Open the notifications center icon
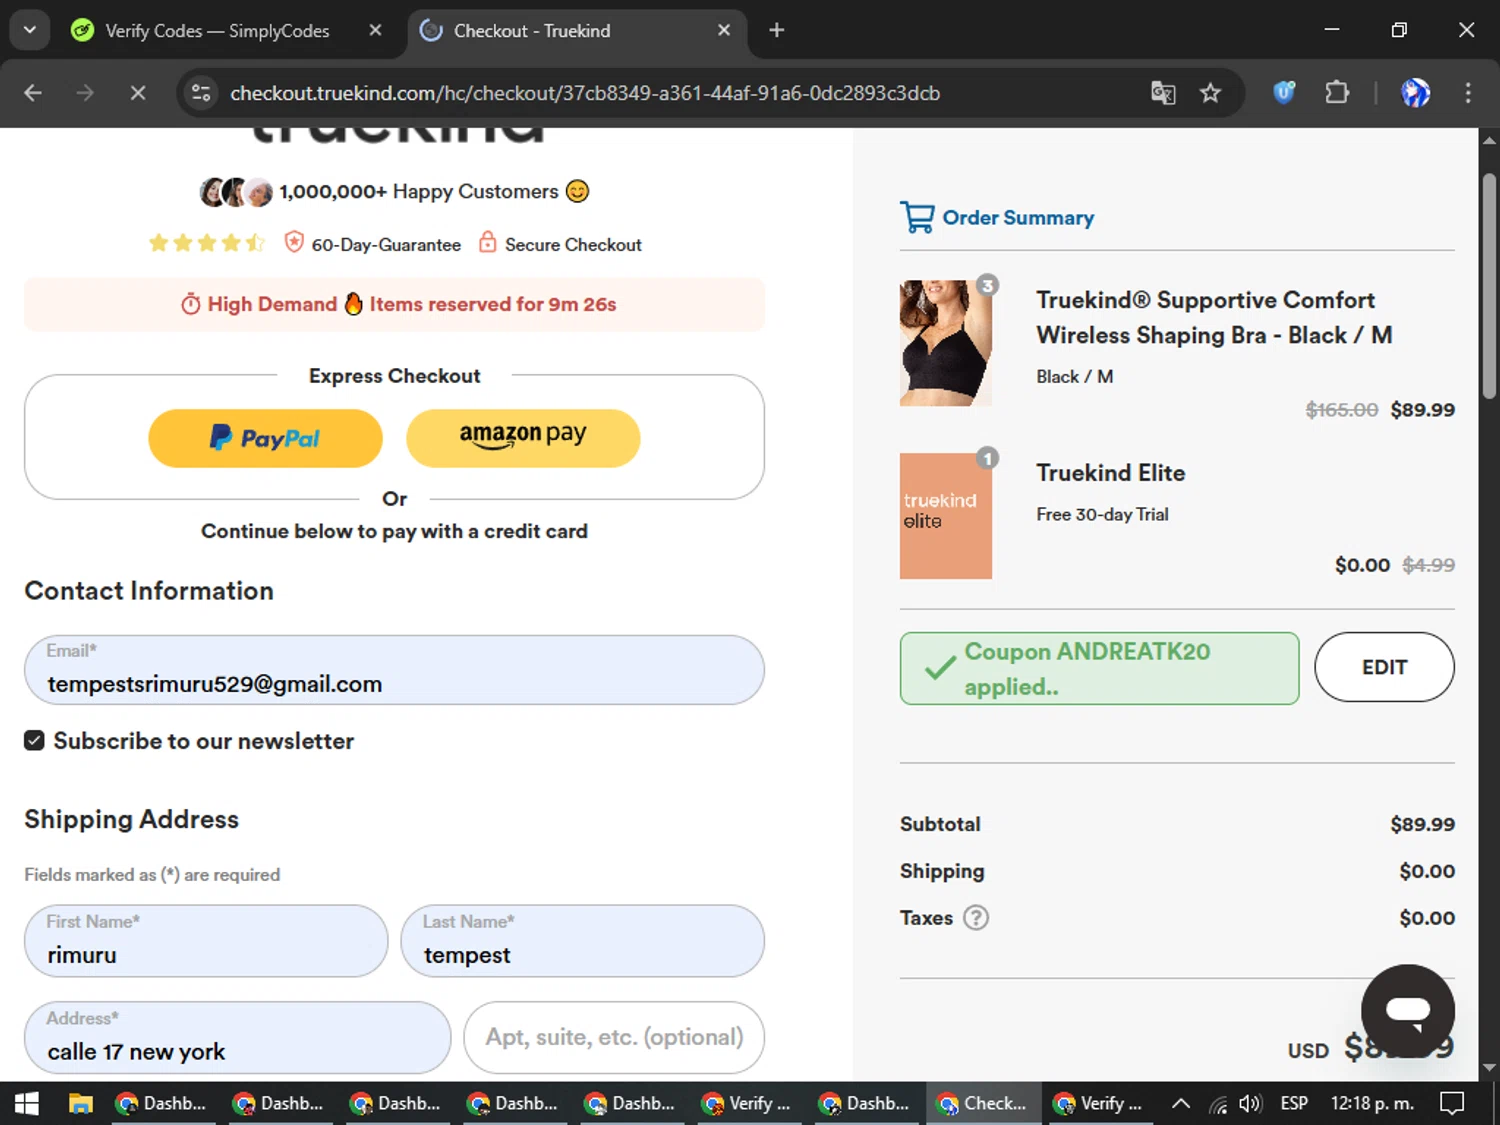1500x1125 pixels. click(1452, 1103)
